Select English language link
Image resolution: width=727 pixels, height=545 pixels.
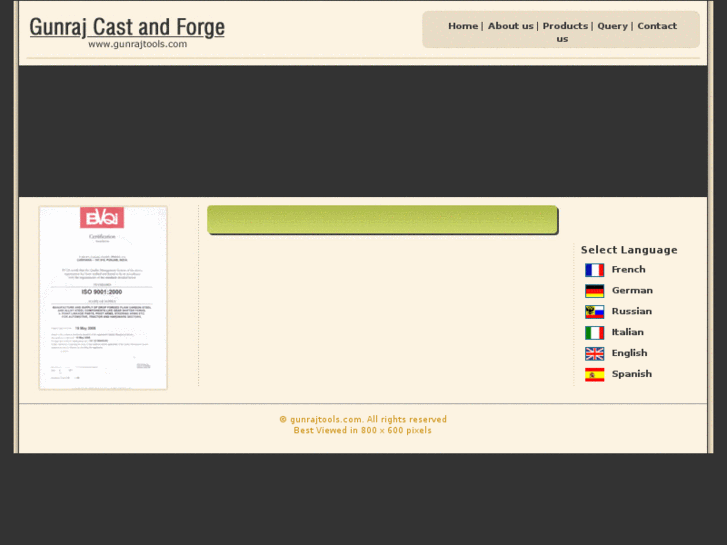click(x=629, y=353)
